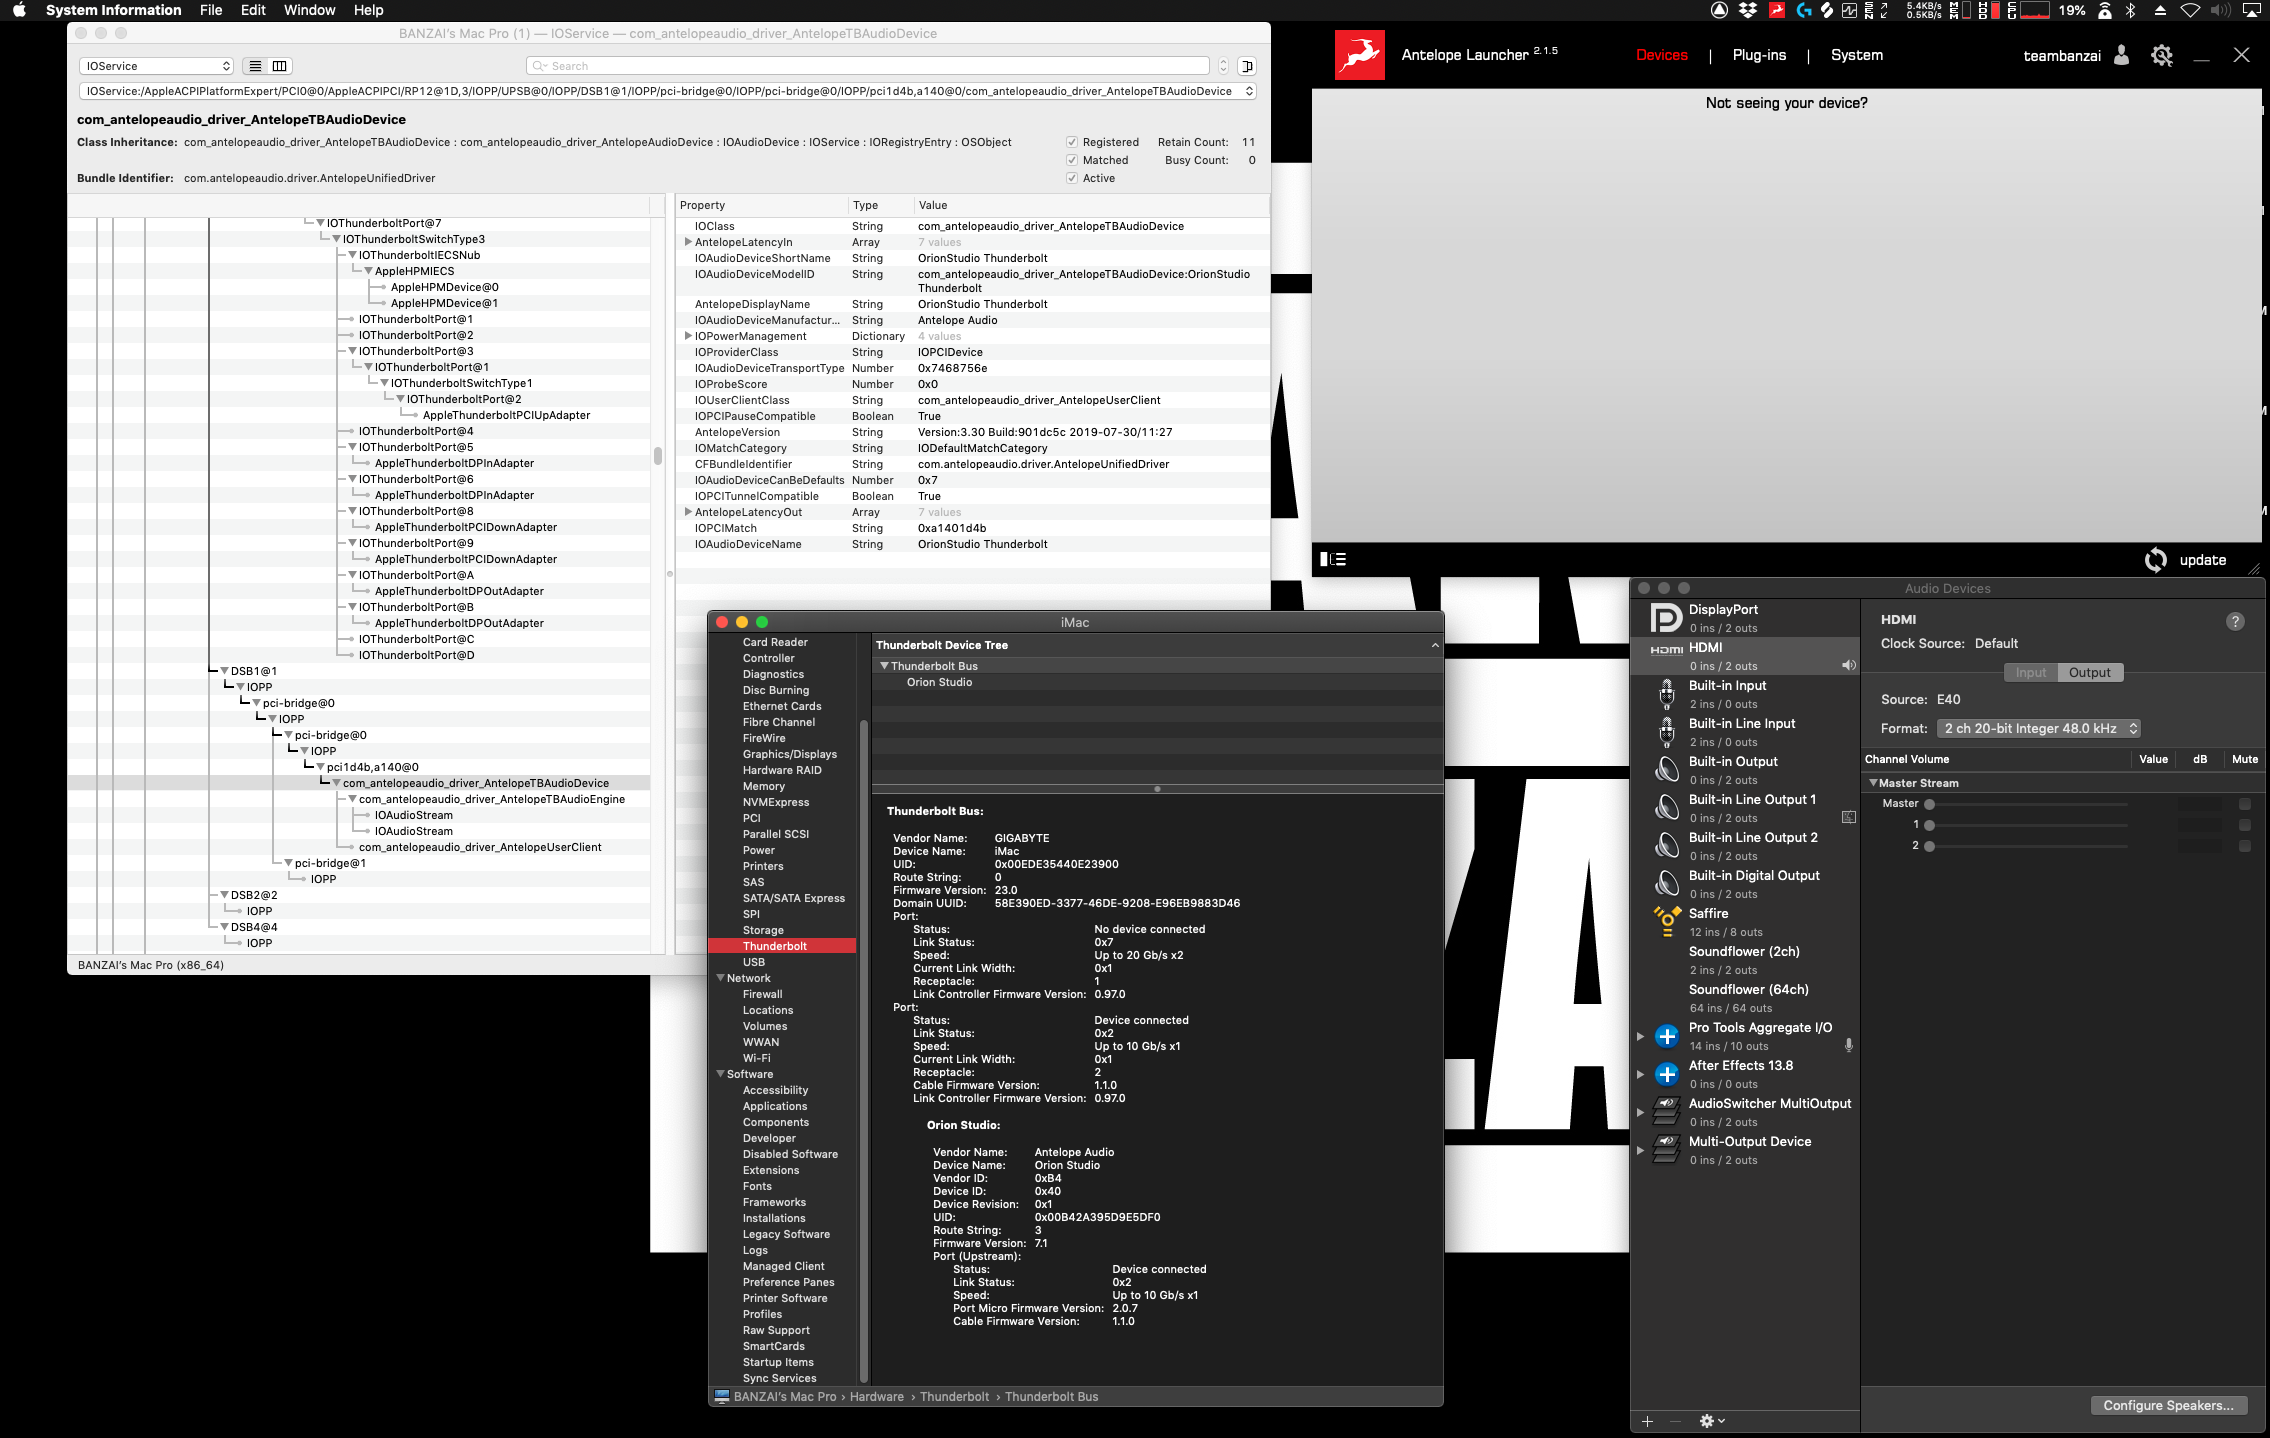Click the help question mark in Audio Devices

click(x=2235, y=621)
